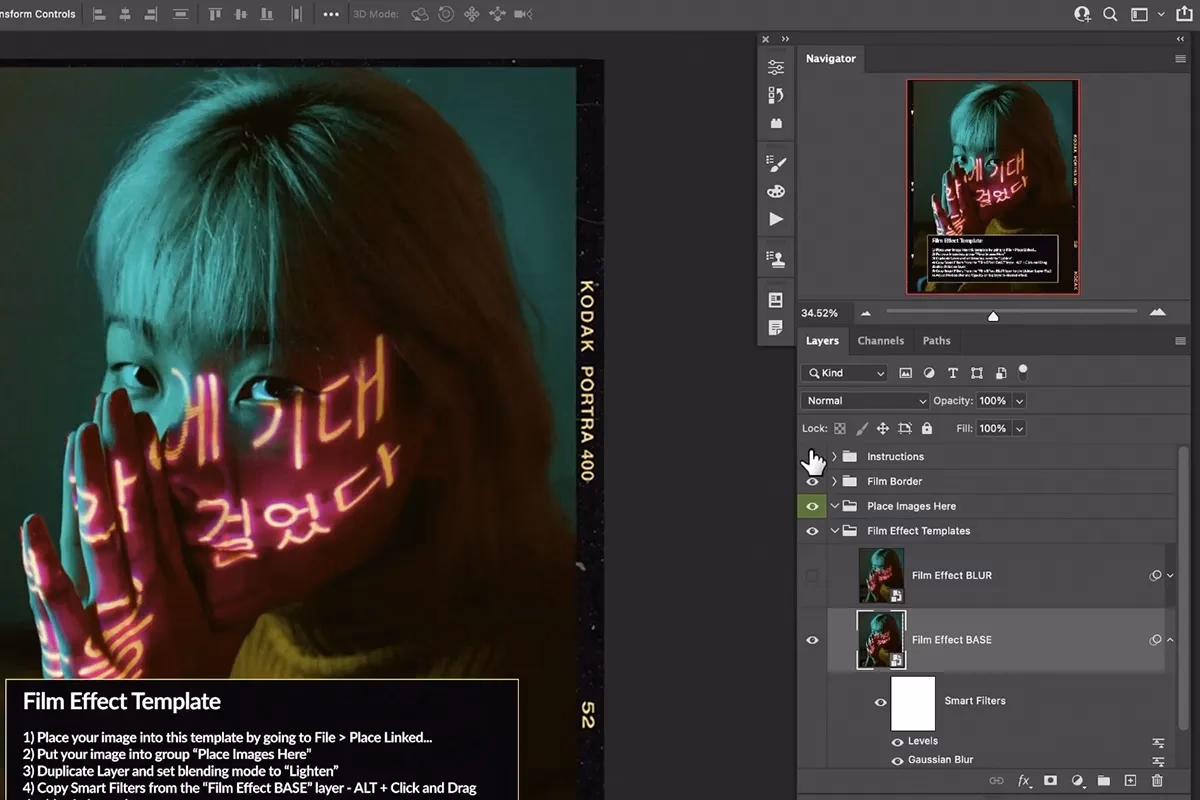Click the Create new layer icon
Viewport: 1200px width, 800px height.
coord(1131,780)
